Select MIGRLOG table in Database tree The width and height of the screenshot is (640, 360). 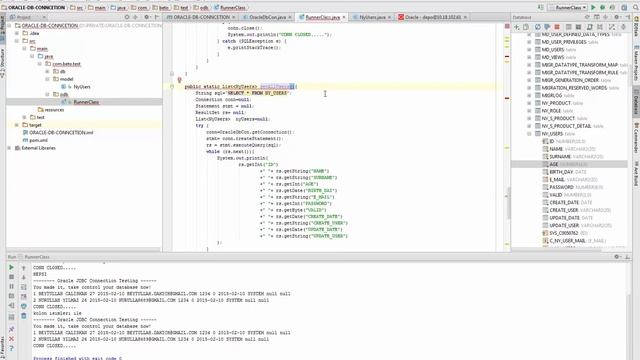tap(552, 96)
